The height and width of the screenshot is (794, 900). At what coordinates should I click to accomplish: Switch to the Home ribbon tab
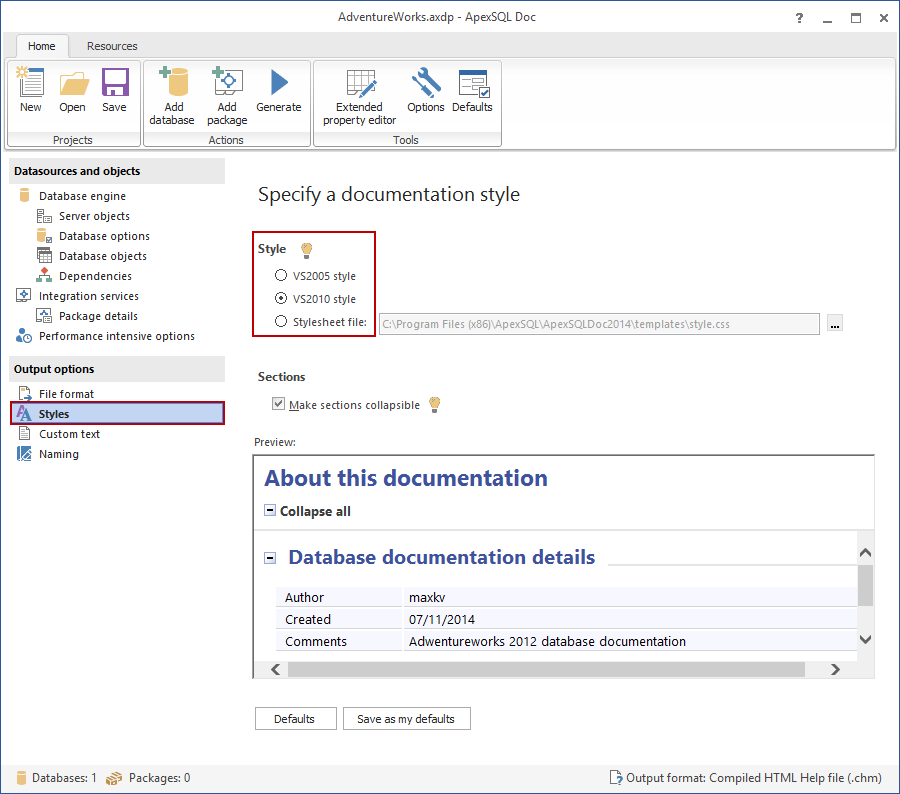tap(42, 46)
